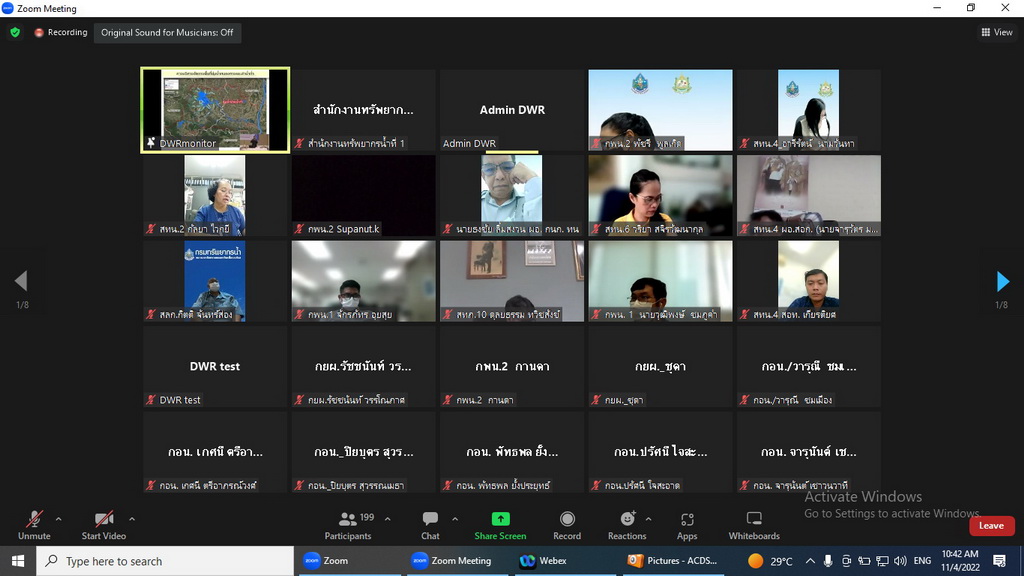Open Zoom in the taskbar
The width and height of the screenshot is (1024, 576).
pyautogui.click(x=349, y=561)
